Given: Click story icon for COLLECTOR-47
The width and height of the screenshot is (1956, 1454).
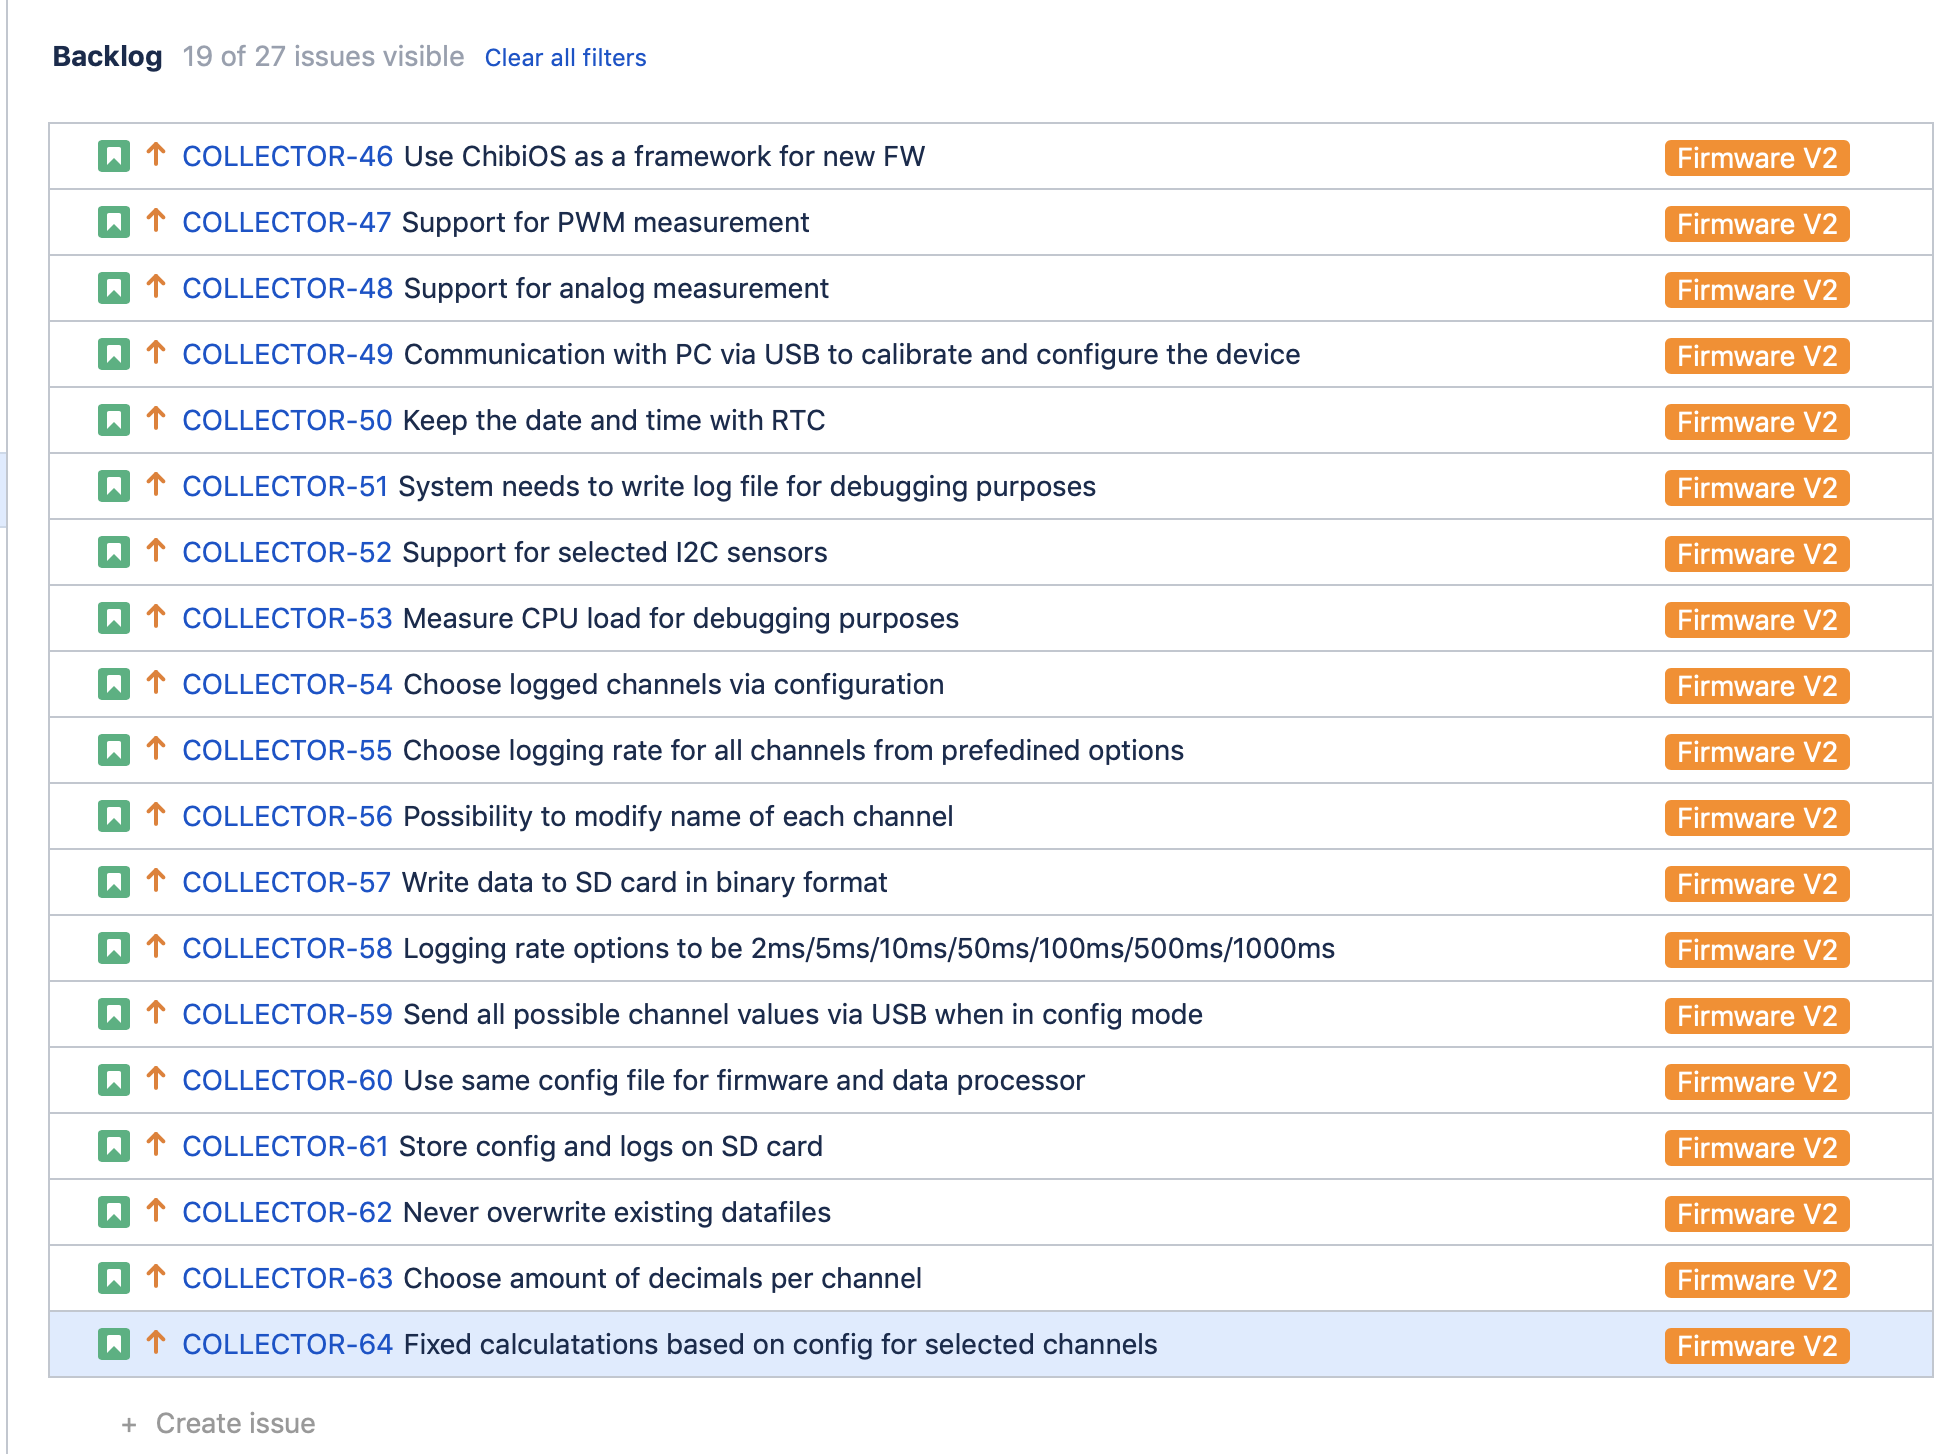Looking at the screenshot, I should point(114,223).
